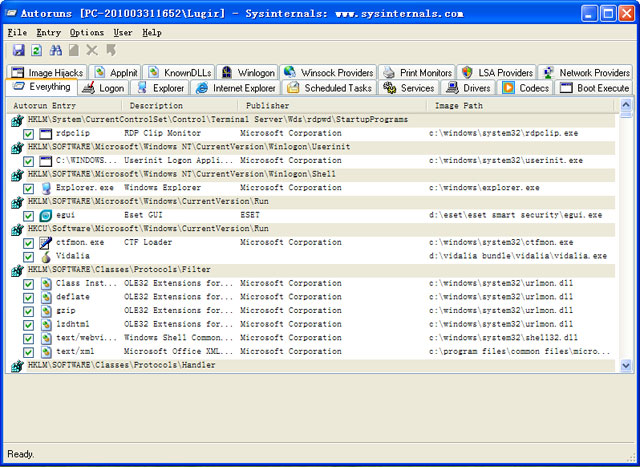Click registry icon of HKCU Run key
This screenshot has width=640, height=467.
coord(17,229)
